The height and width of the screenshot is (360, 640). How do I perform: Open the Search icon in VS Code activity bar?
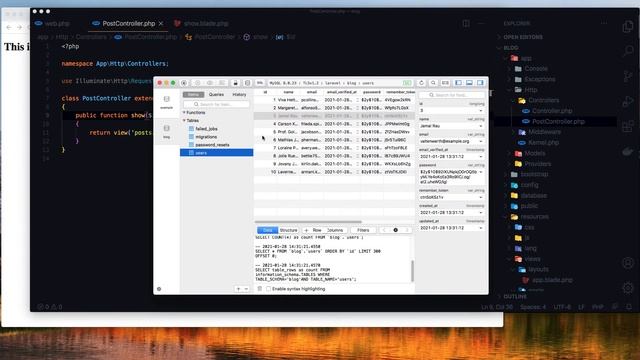click(x=628, y=51)
